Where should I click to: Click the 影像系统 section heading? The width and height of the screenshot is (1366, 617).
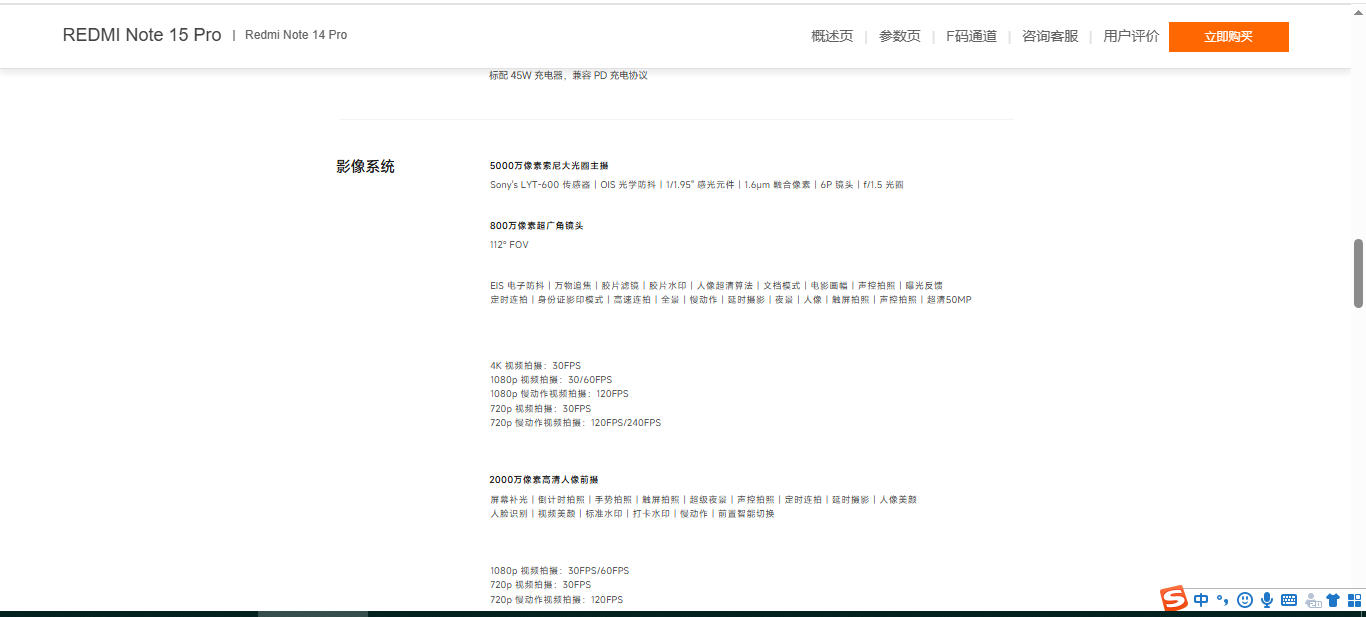pyautogui.click(x=365, y=167)
